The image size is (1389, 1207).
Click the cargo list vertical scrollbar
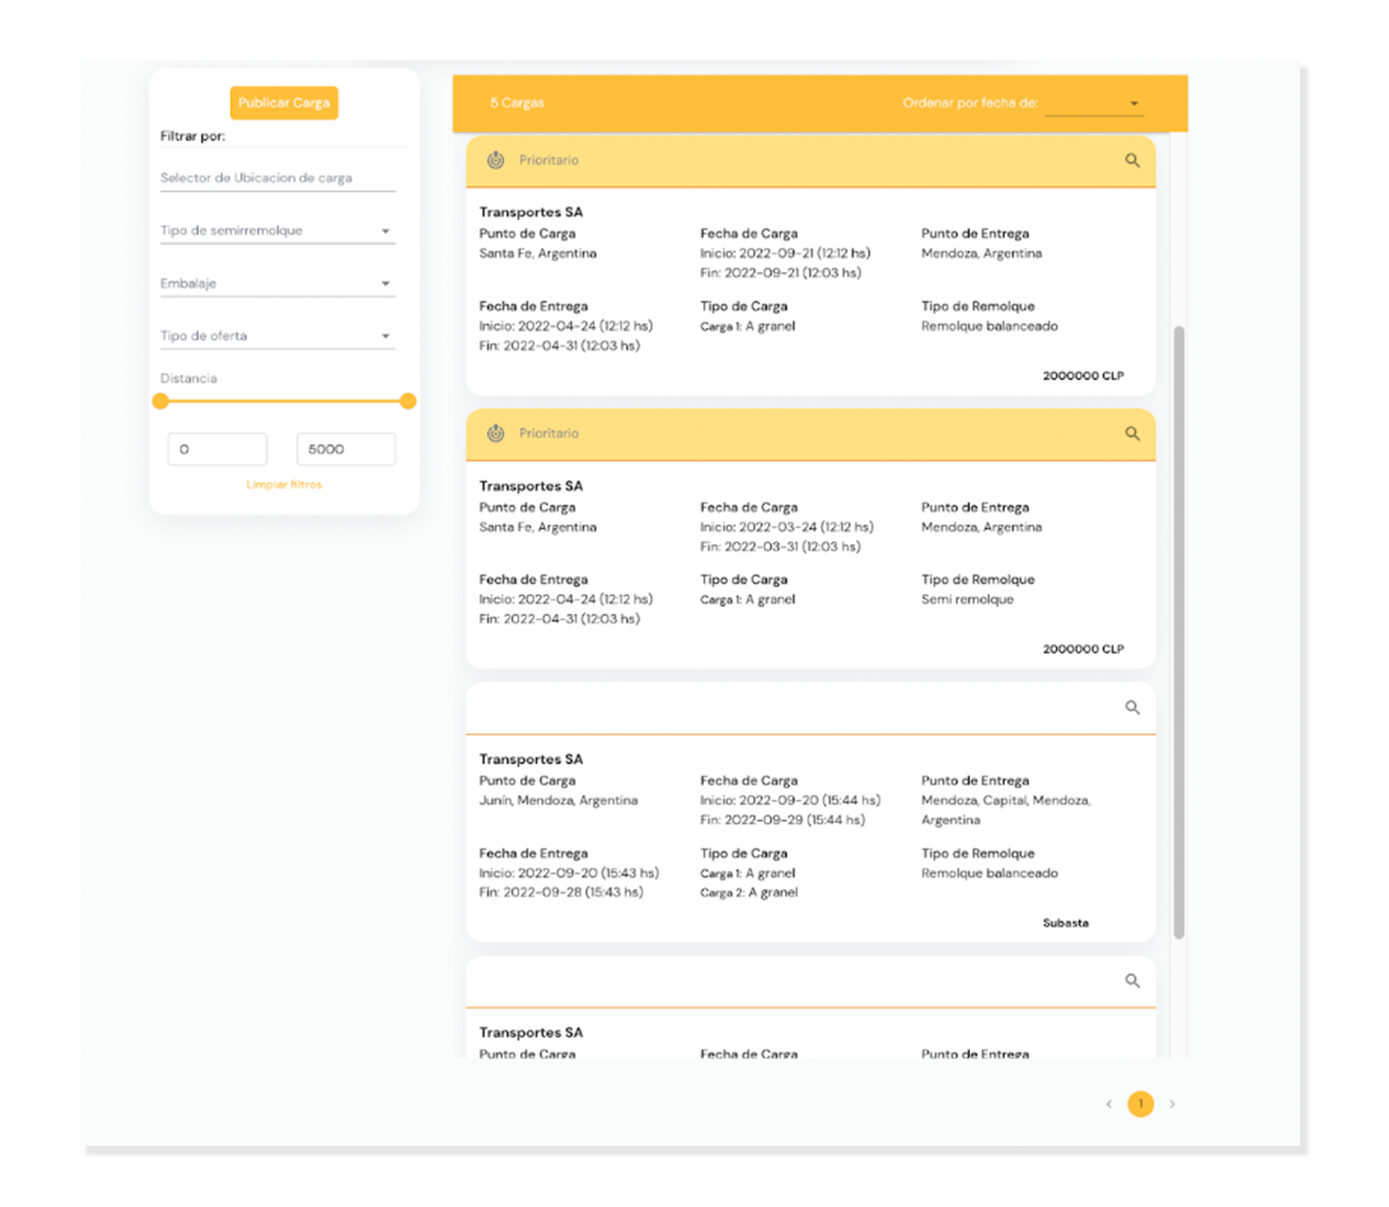(1179, 630)
